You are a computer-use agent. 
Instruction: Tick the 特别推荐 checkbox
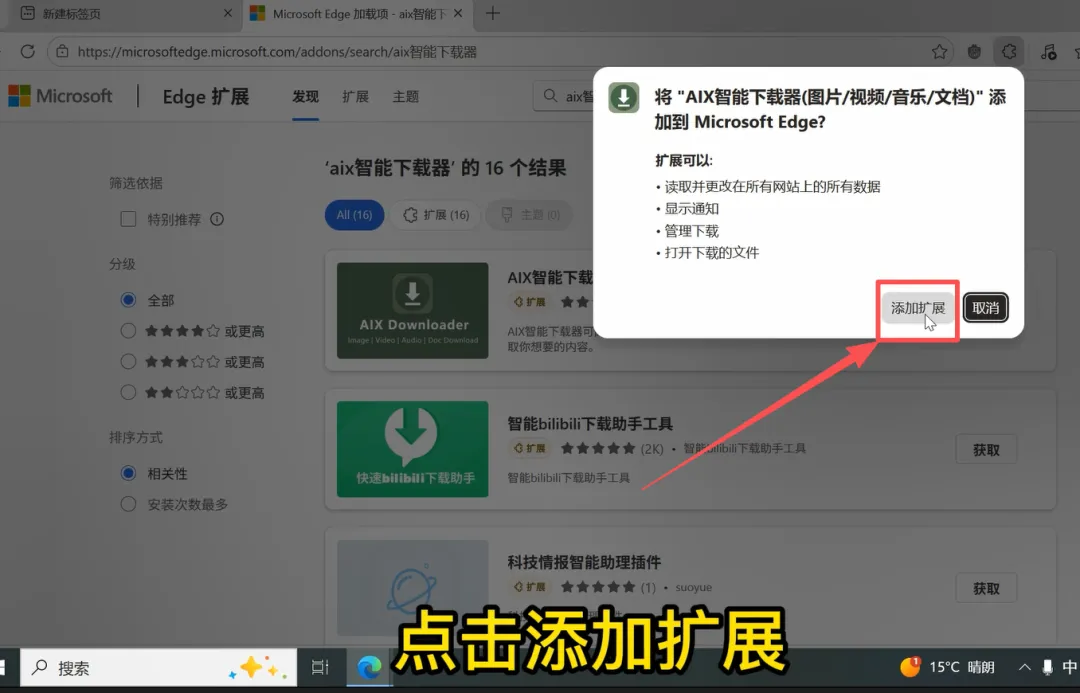[128, 219]
